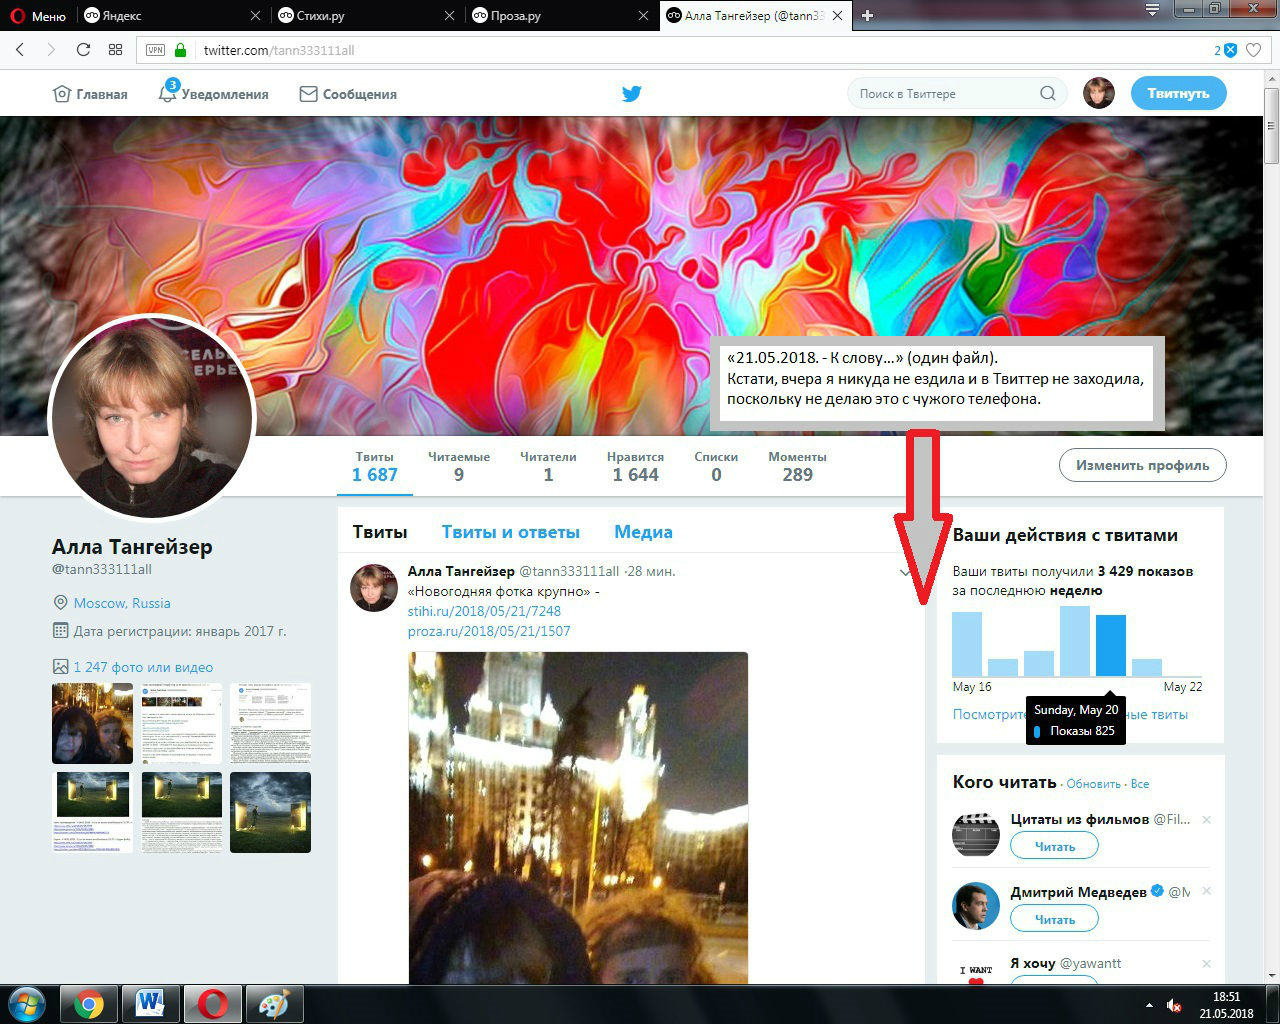
Task: Click the search magnifier icon
Action: 1047,94
